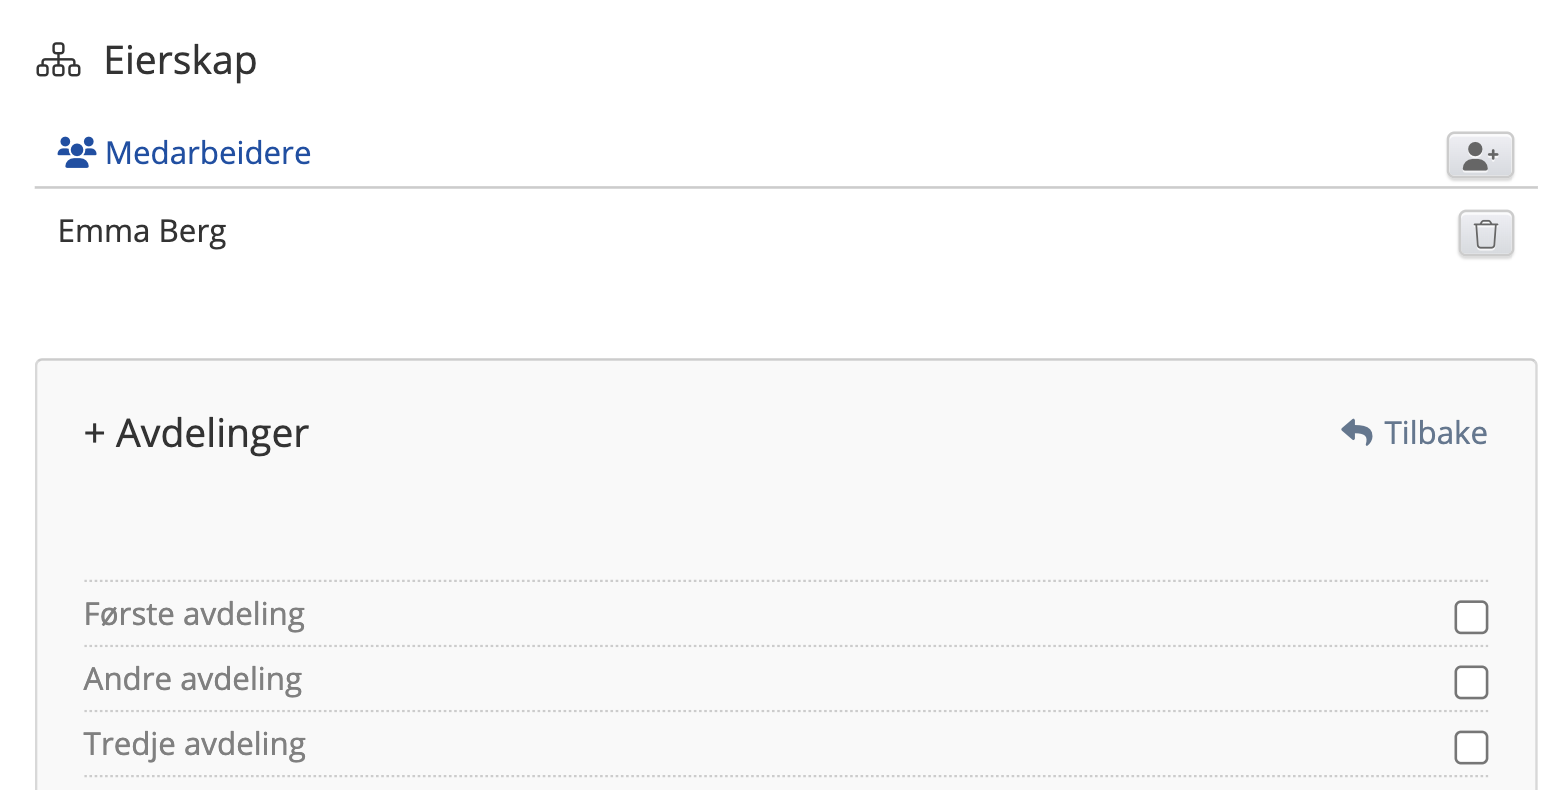Click the plus sign beside Avdelinger
The height and width of the screenshot is (790, 1562).
(94, 434)
